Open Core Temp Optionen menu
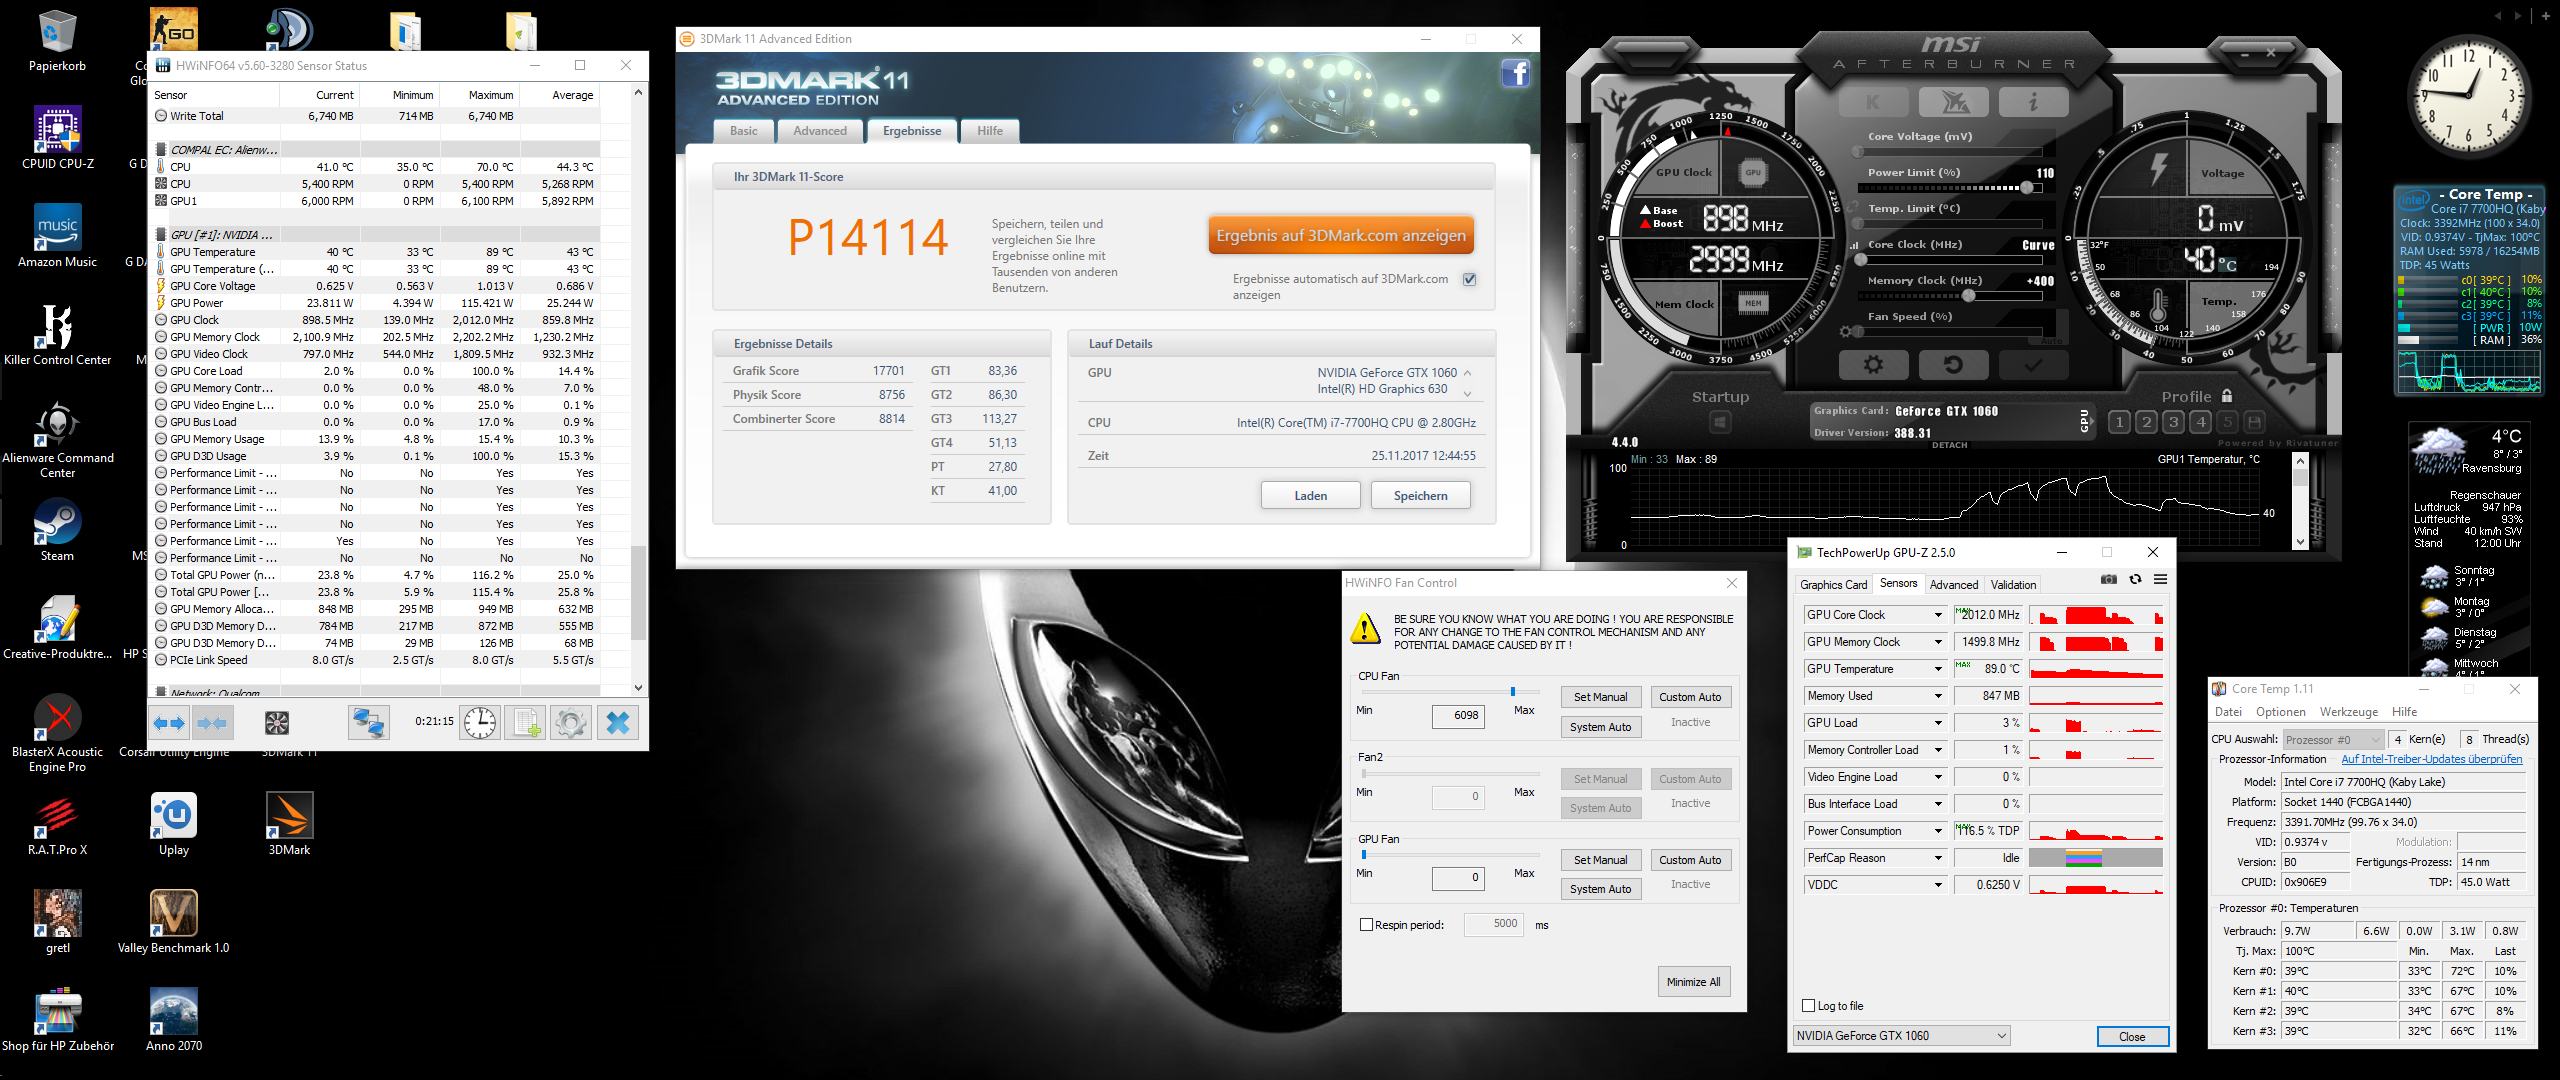The height and width of the screenshot is (1080, 2560). click(2280, 712)
